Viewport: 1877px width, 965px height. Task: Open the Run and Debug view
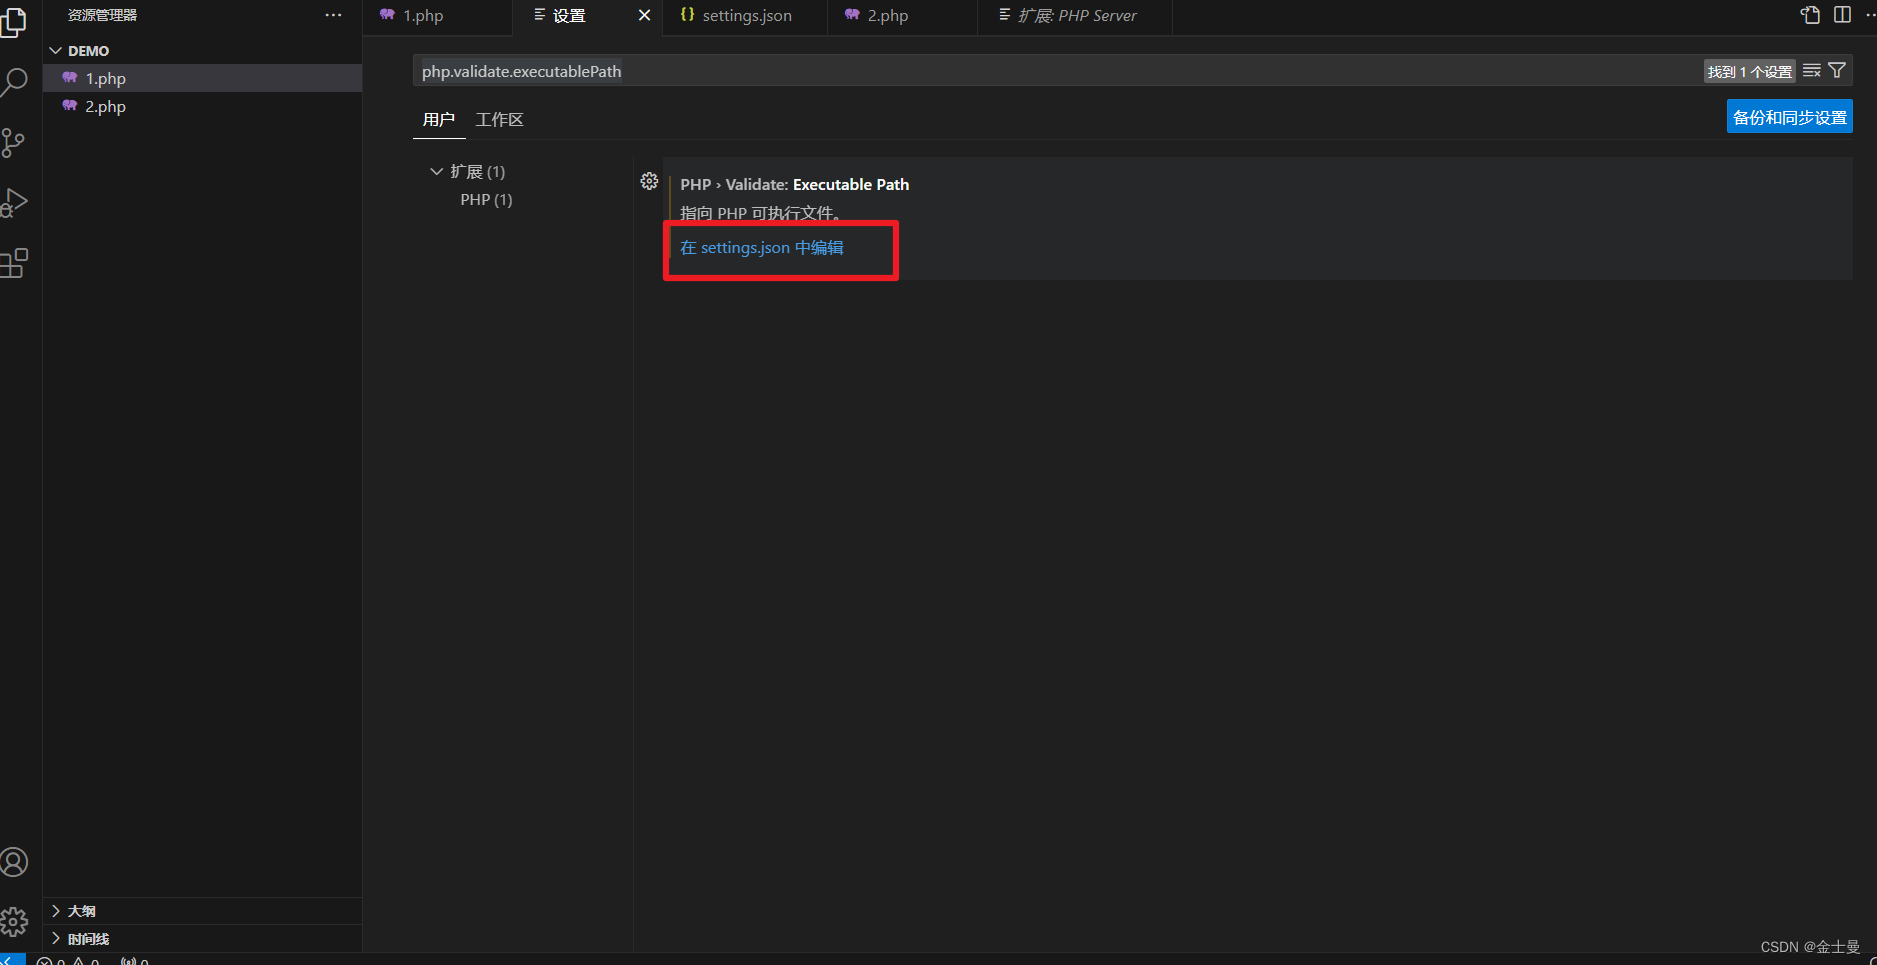pyautogui.click(x=14, y=202)
